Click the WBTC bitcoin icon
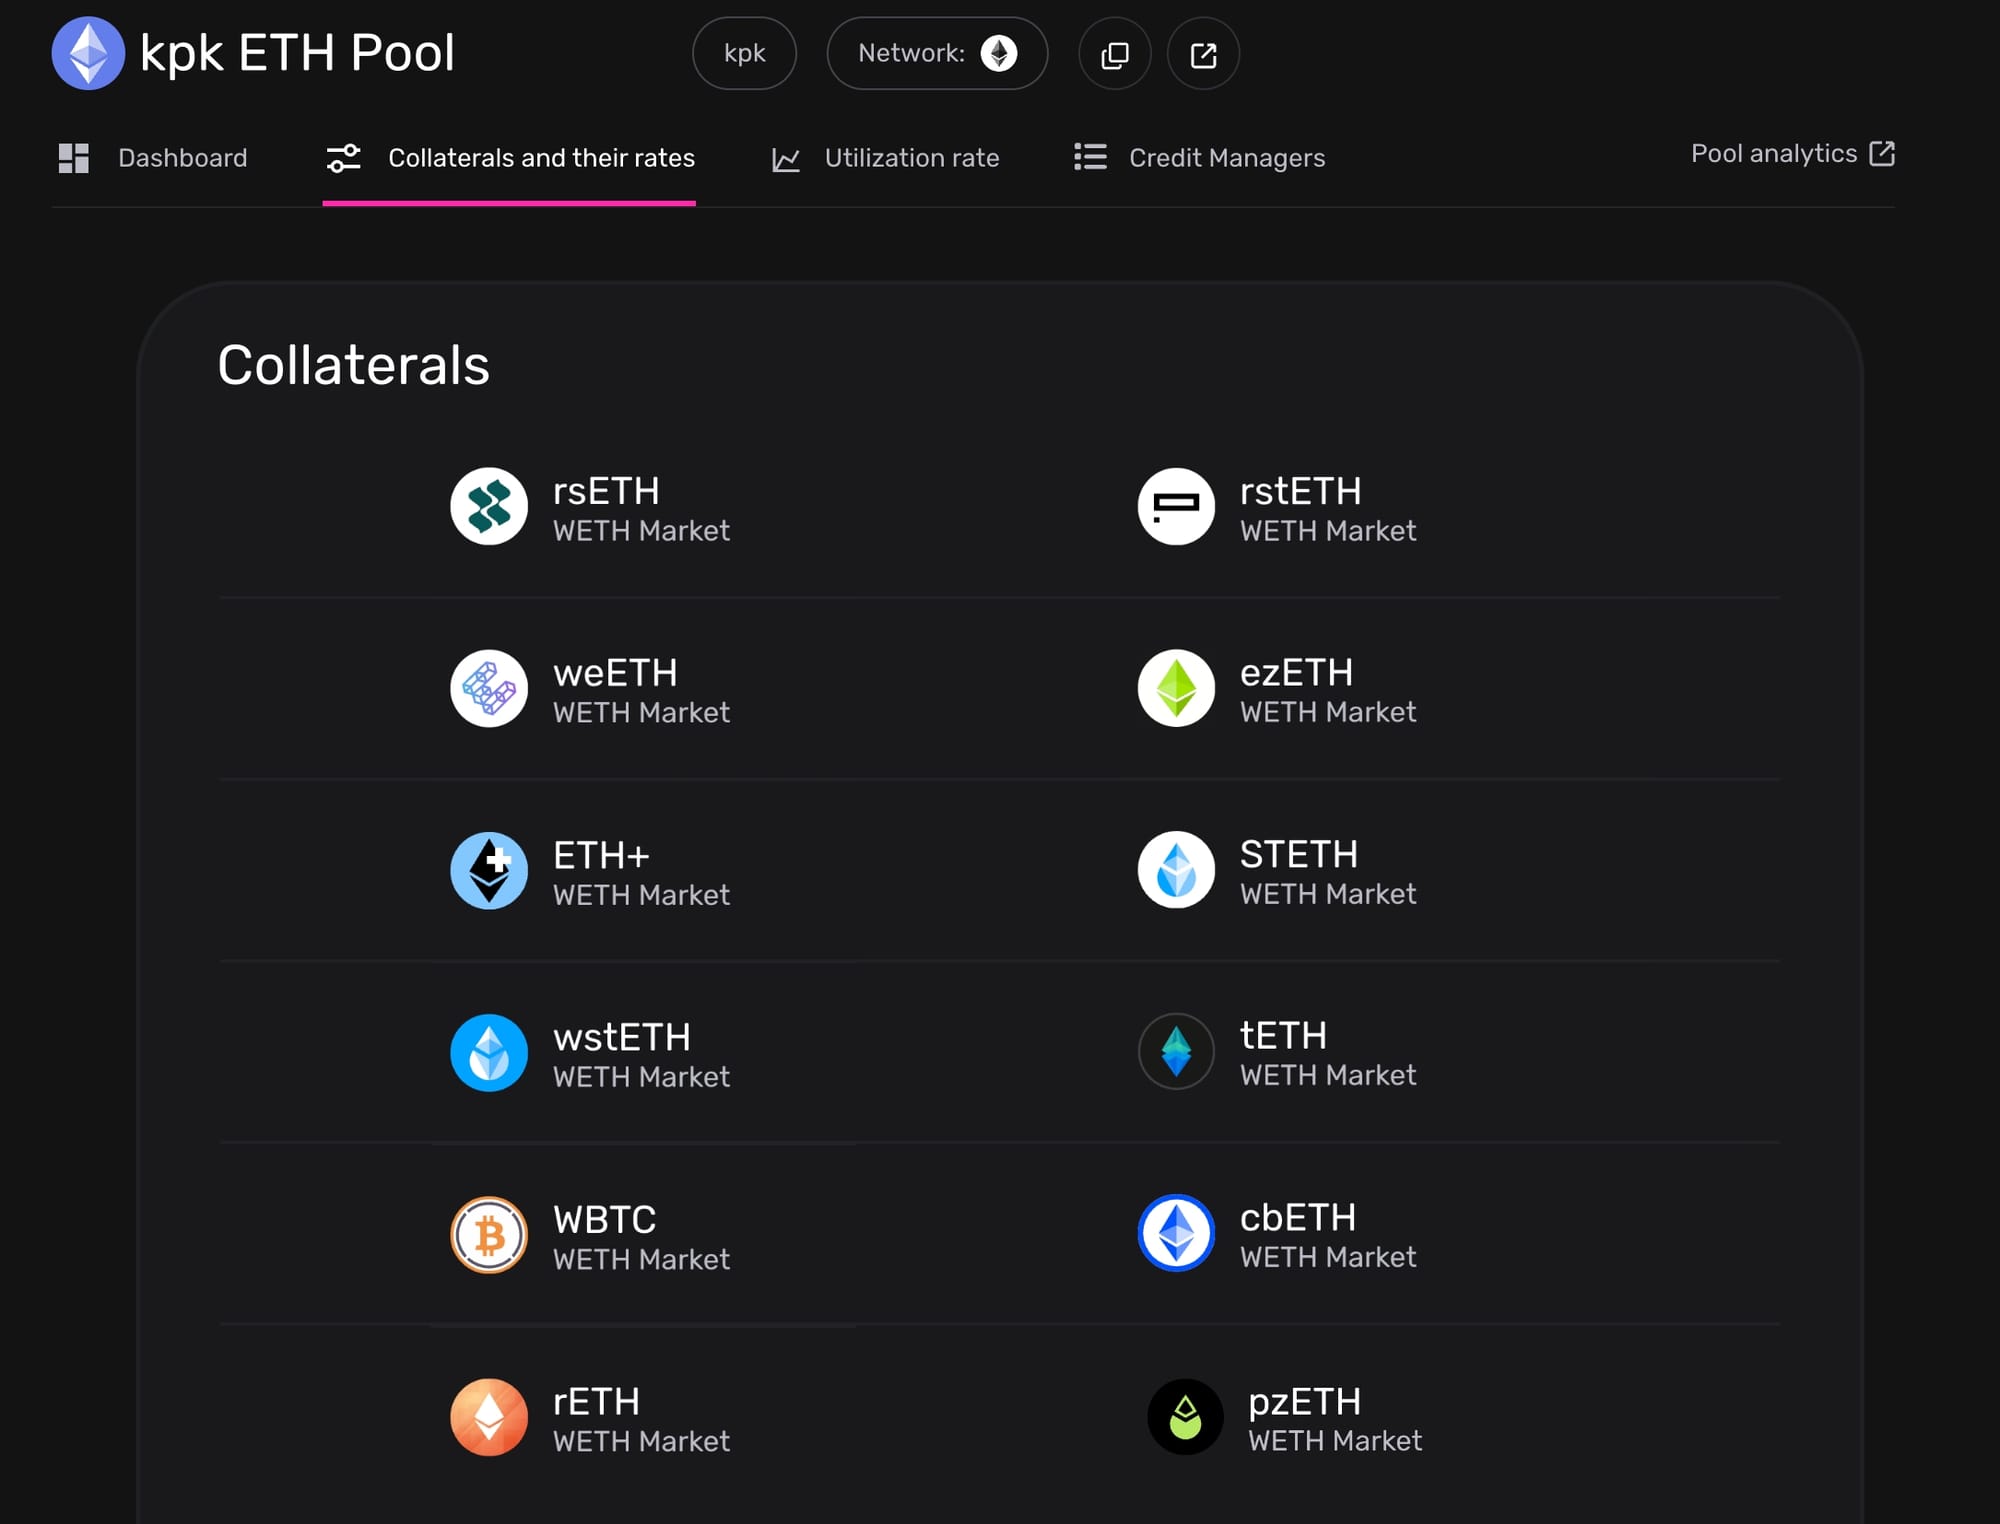2000x1524 pixels. 489,1235
